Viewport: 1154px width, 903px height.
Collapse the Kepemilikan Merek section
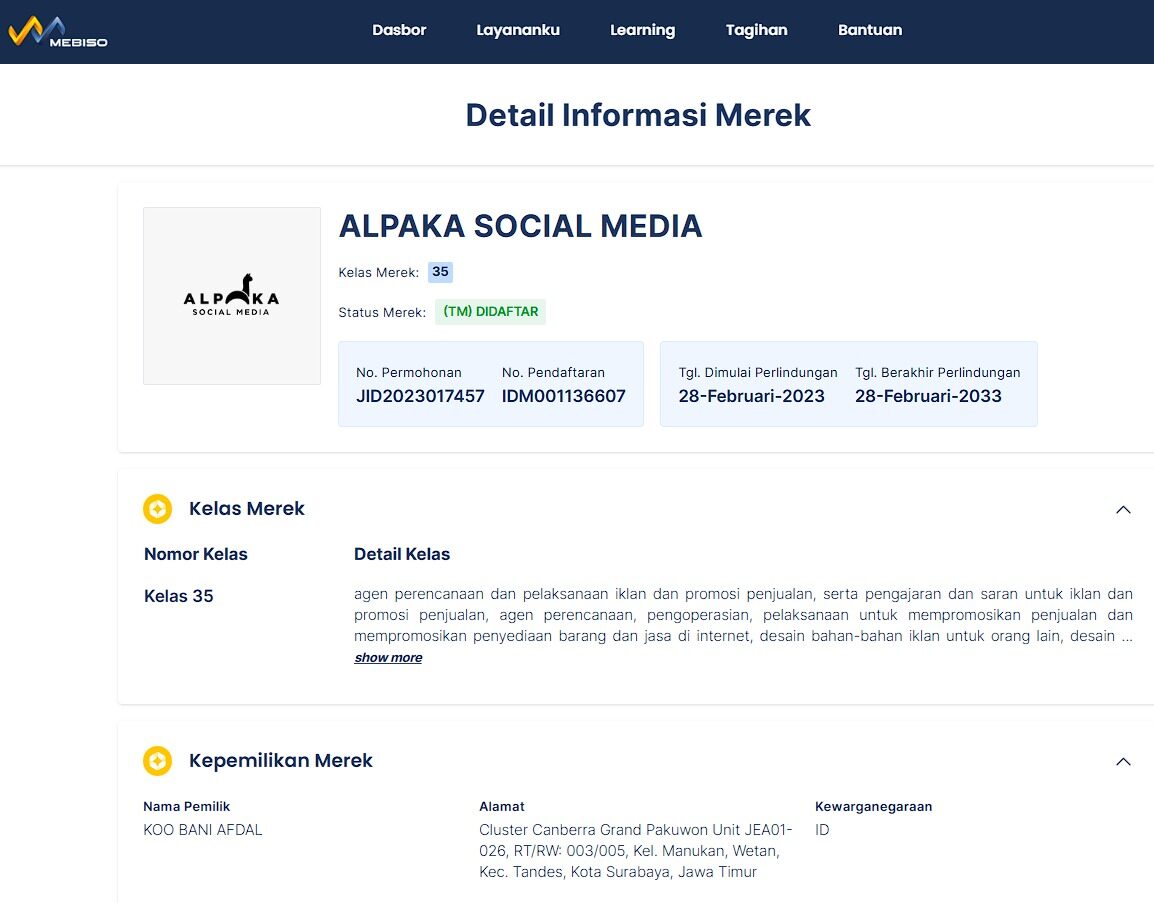(1123, 762)
